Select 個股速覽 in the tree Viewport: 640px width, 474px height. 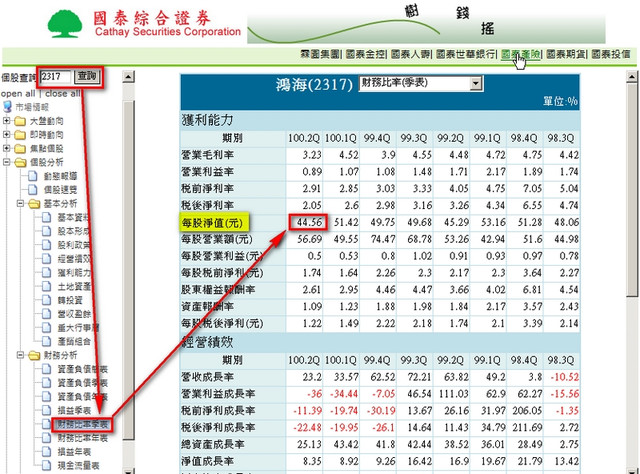tap(60, 190)
